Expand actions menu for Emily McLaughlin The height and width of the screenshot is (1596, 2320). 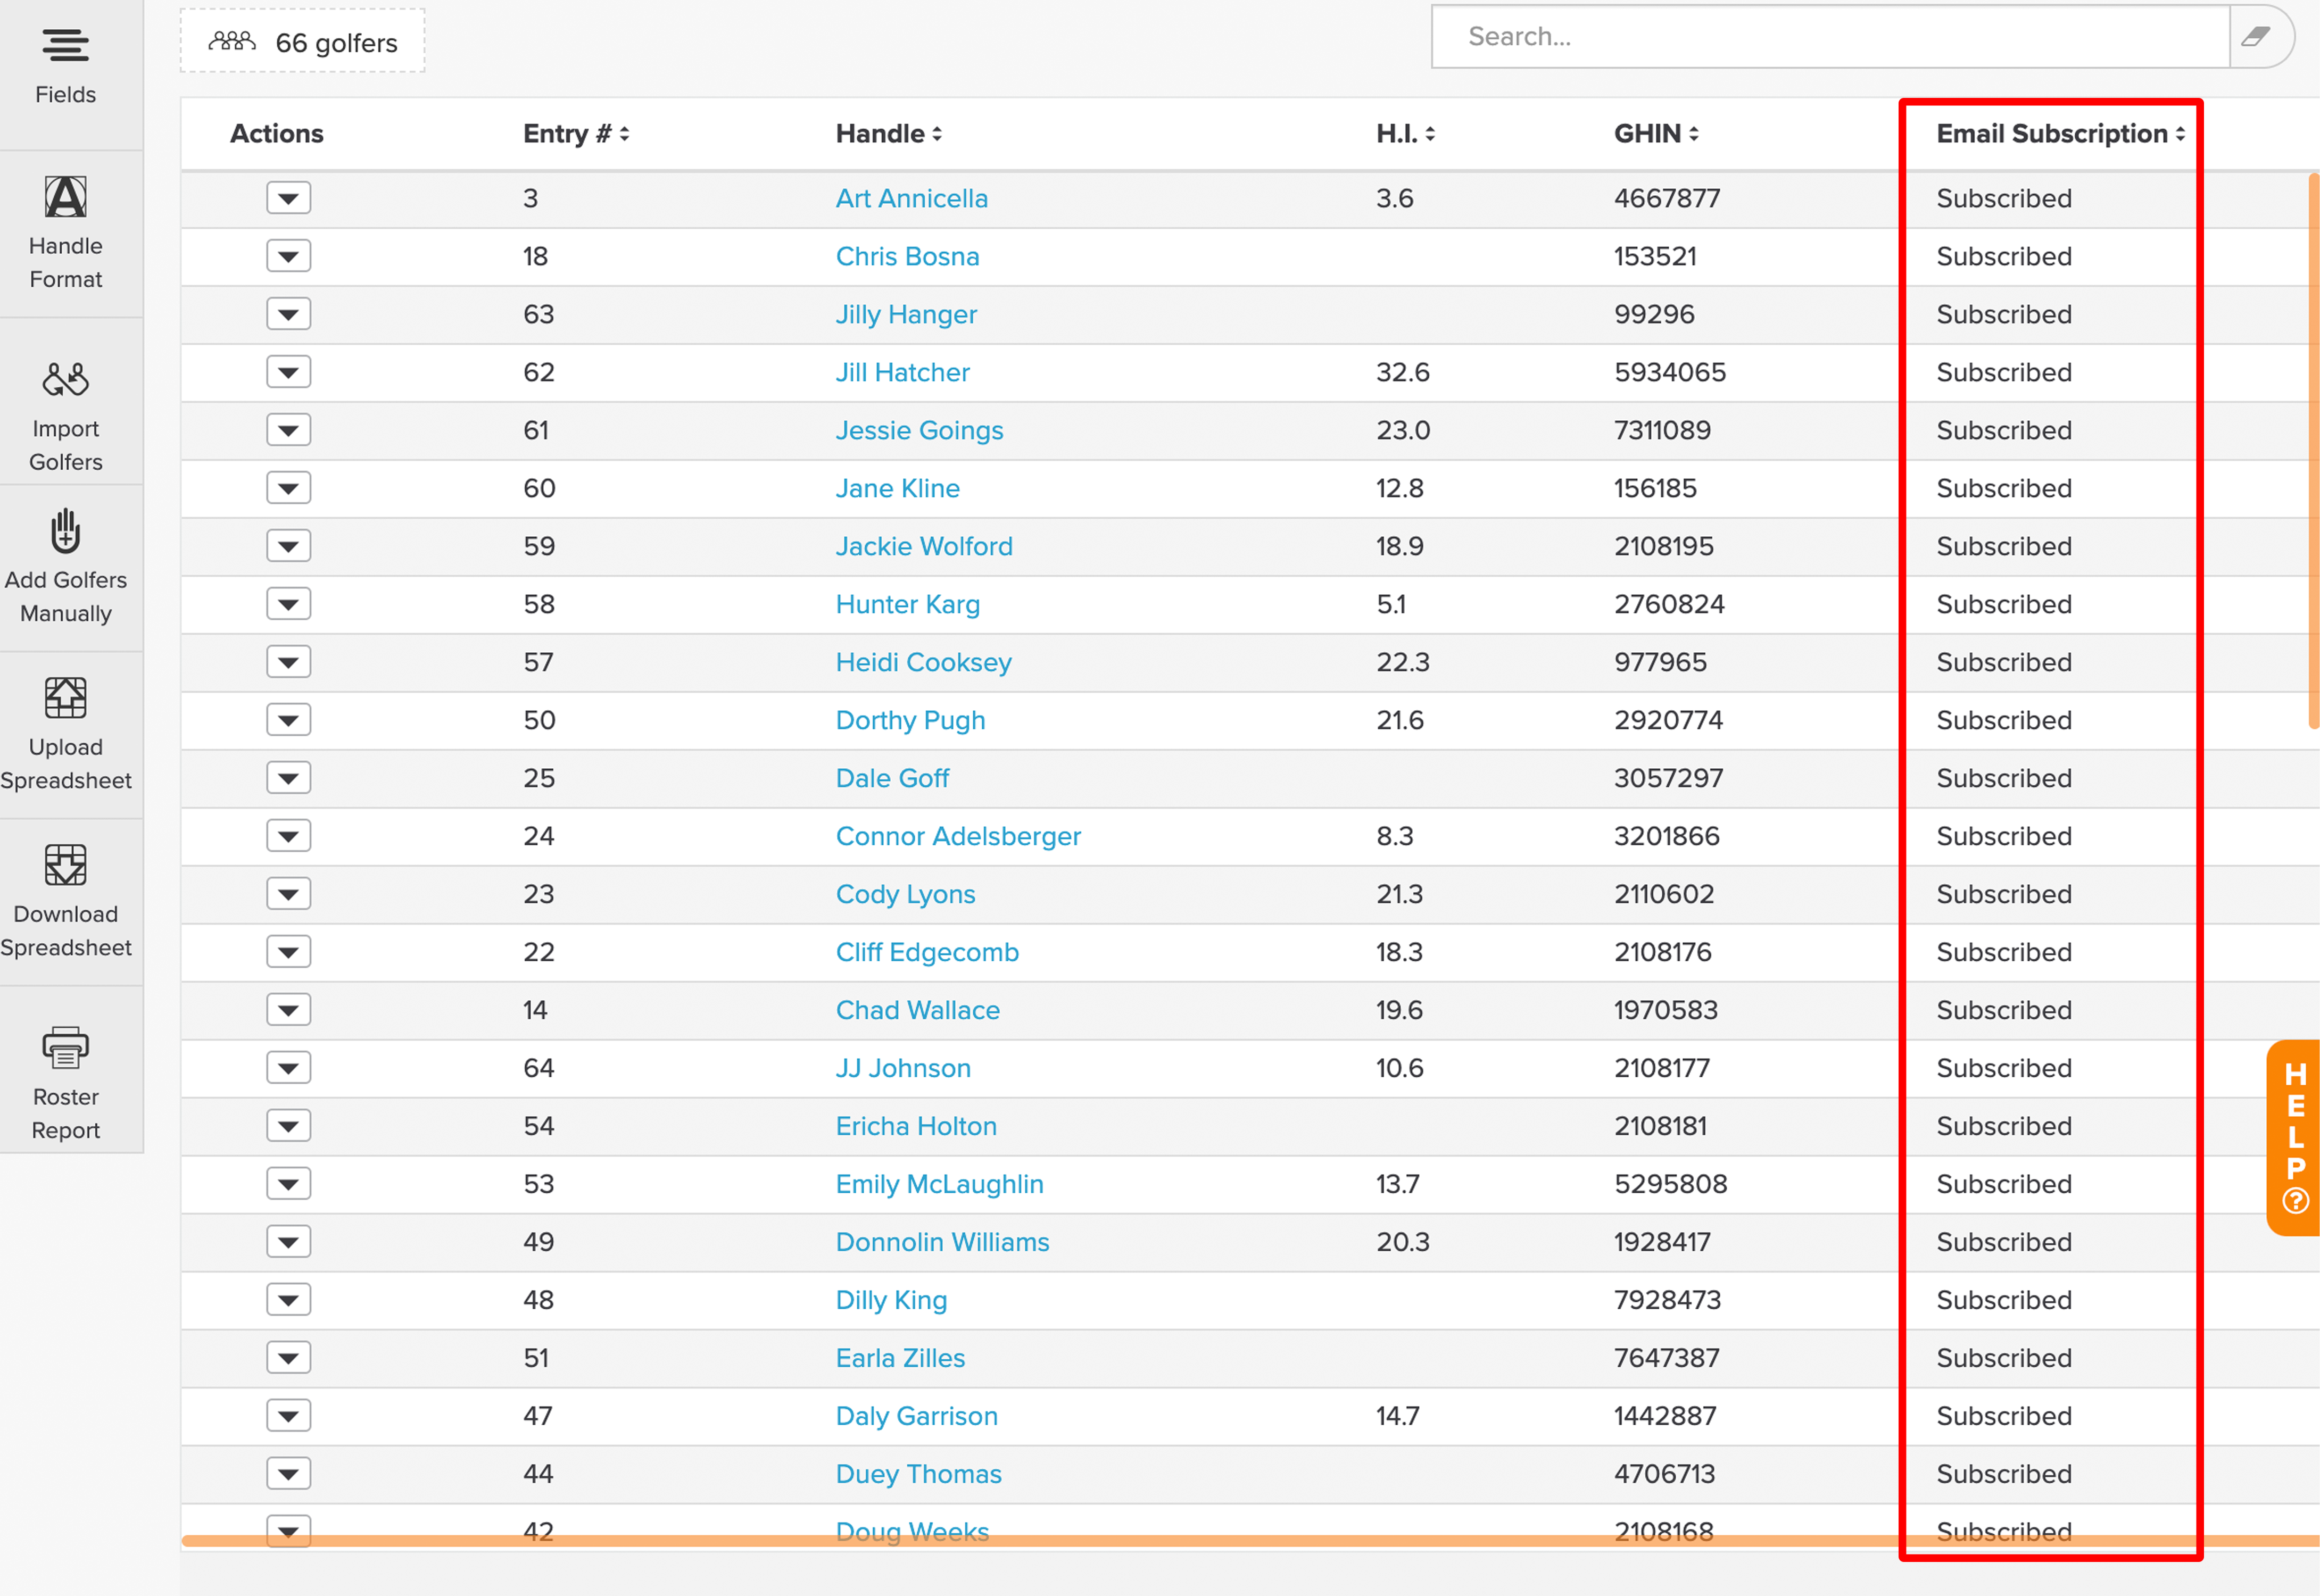[x=288, y=1184]
